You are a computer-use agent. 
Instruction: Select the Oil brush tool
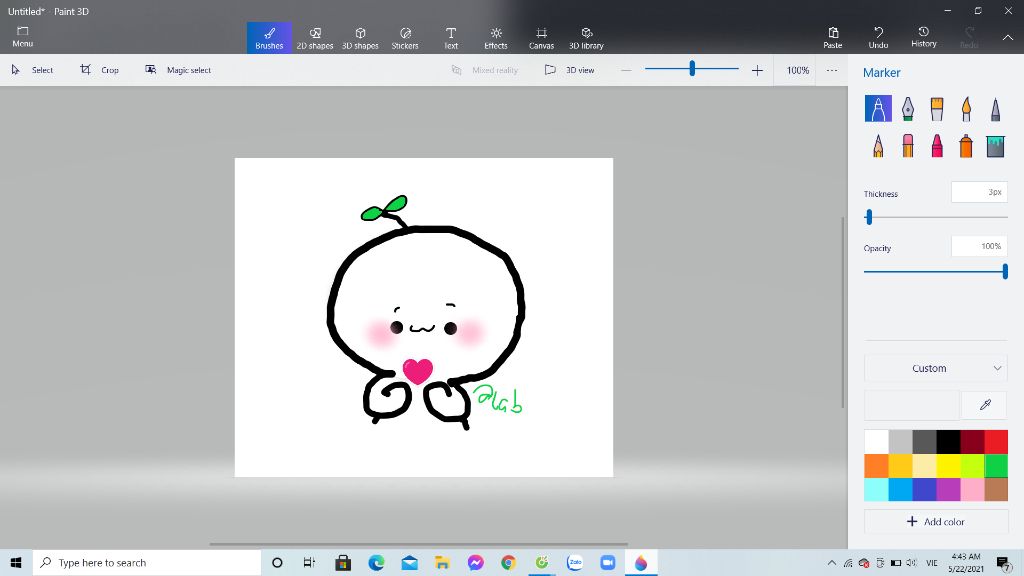click(x=936, y=108)
